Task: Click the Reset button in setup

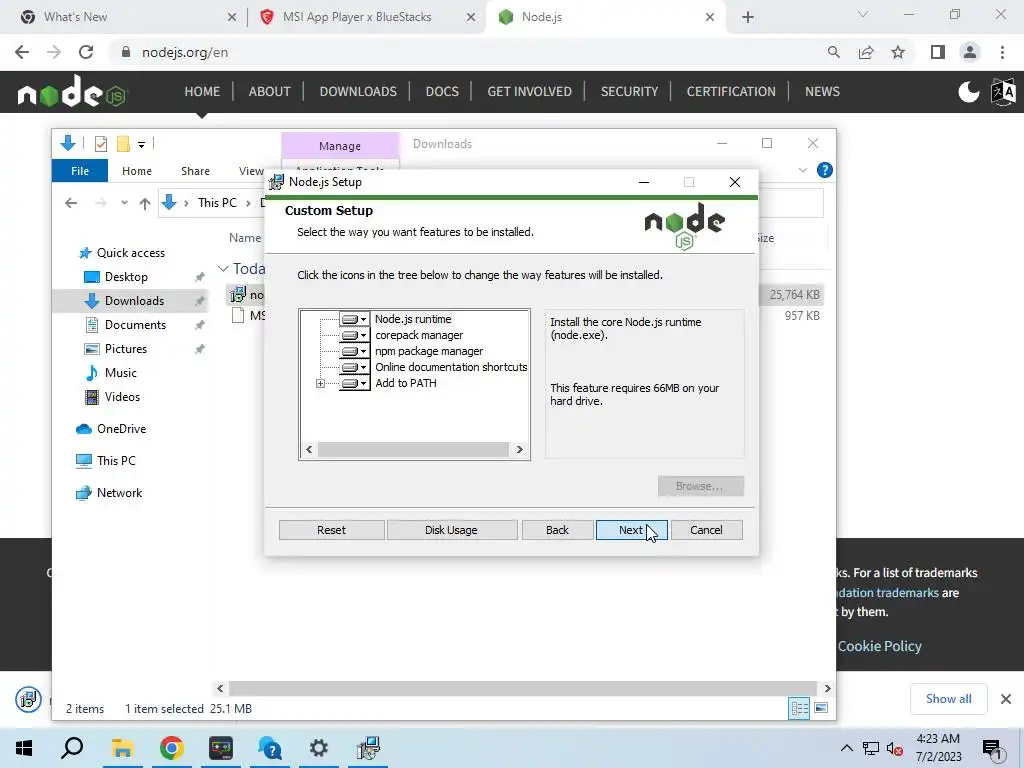Action: point(331,530)
